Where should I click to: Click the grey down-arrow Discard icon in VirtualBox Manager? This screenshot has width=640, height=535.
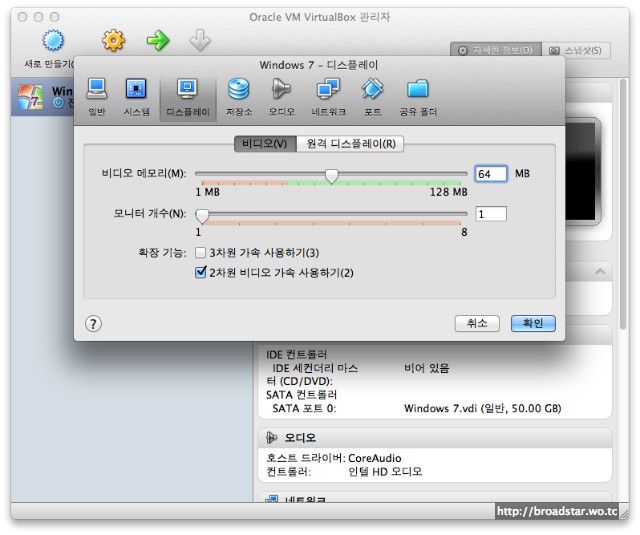coord(200,40)
